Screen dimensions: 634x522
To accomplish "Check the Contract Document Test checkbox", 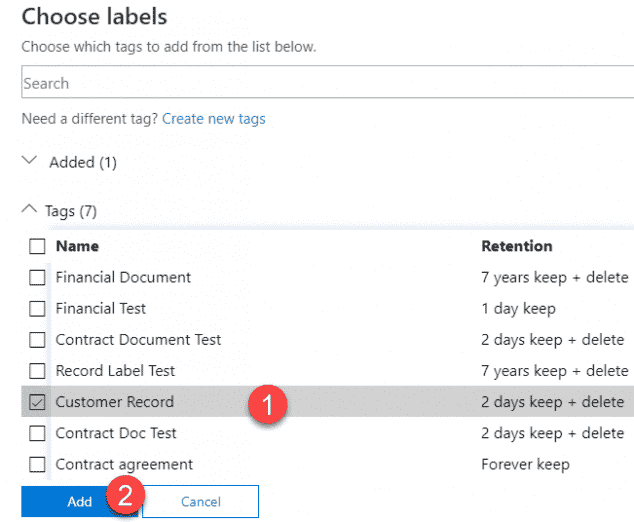I will click(x=37, y=340).
